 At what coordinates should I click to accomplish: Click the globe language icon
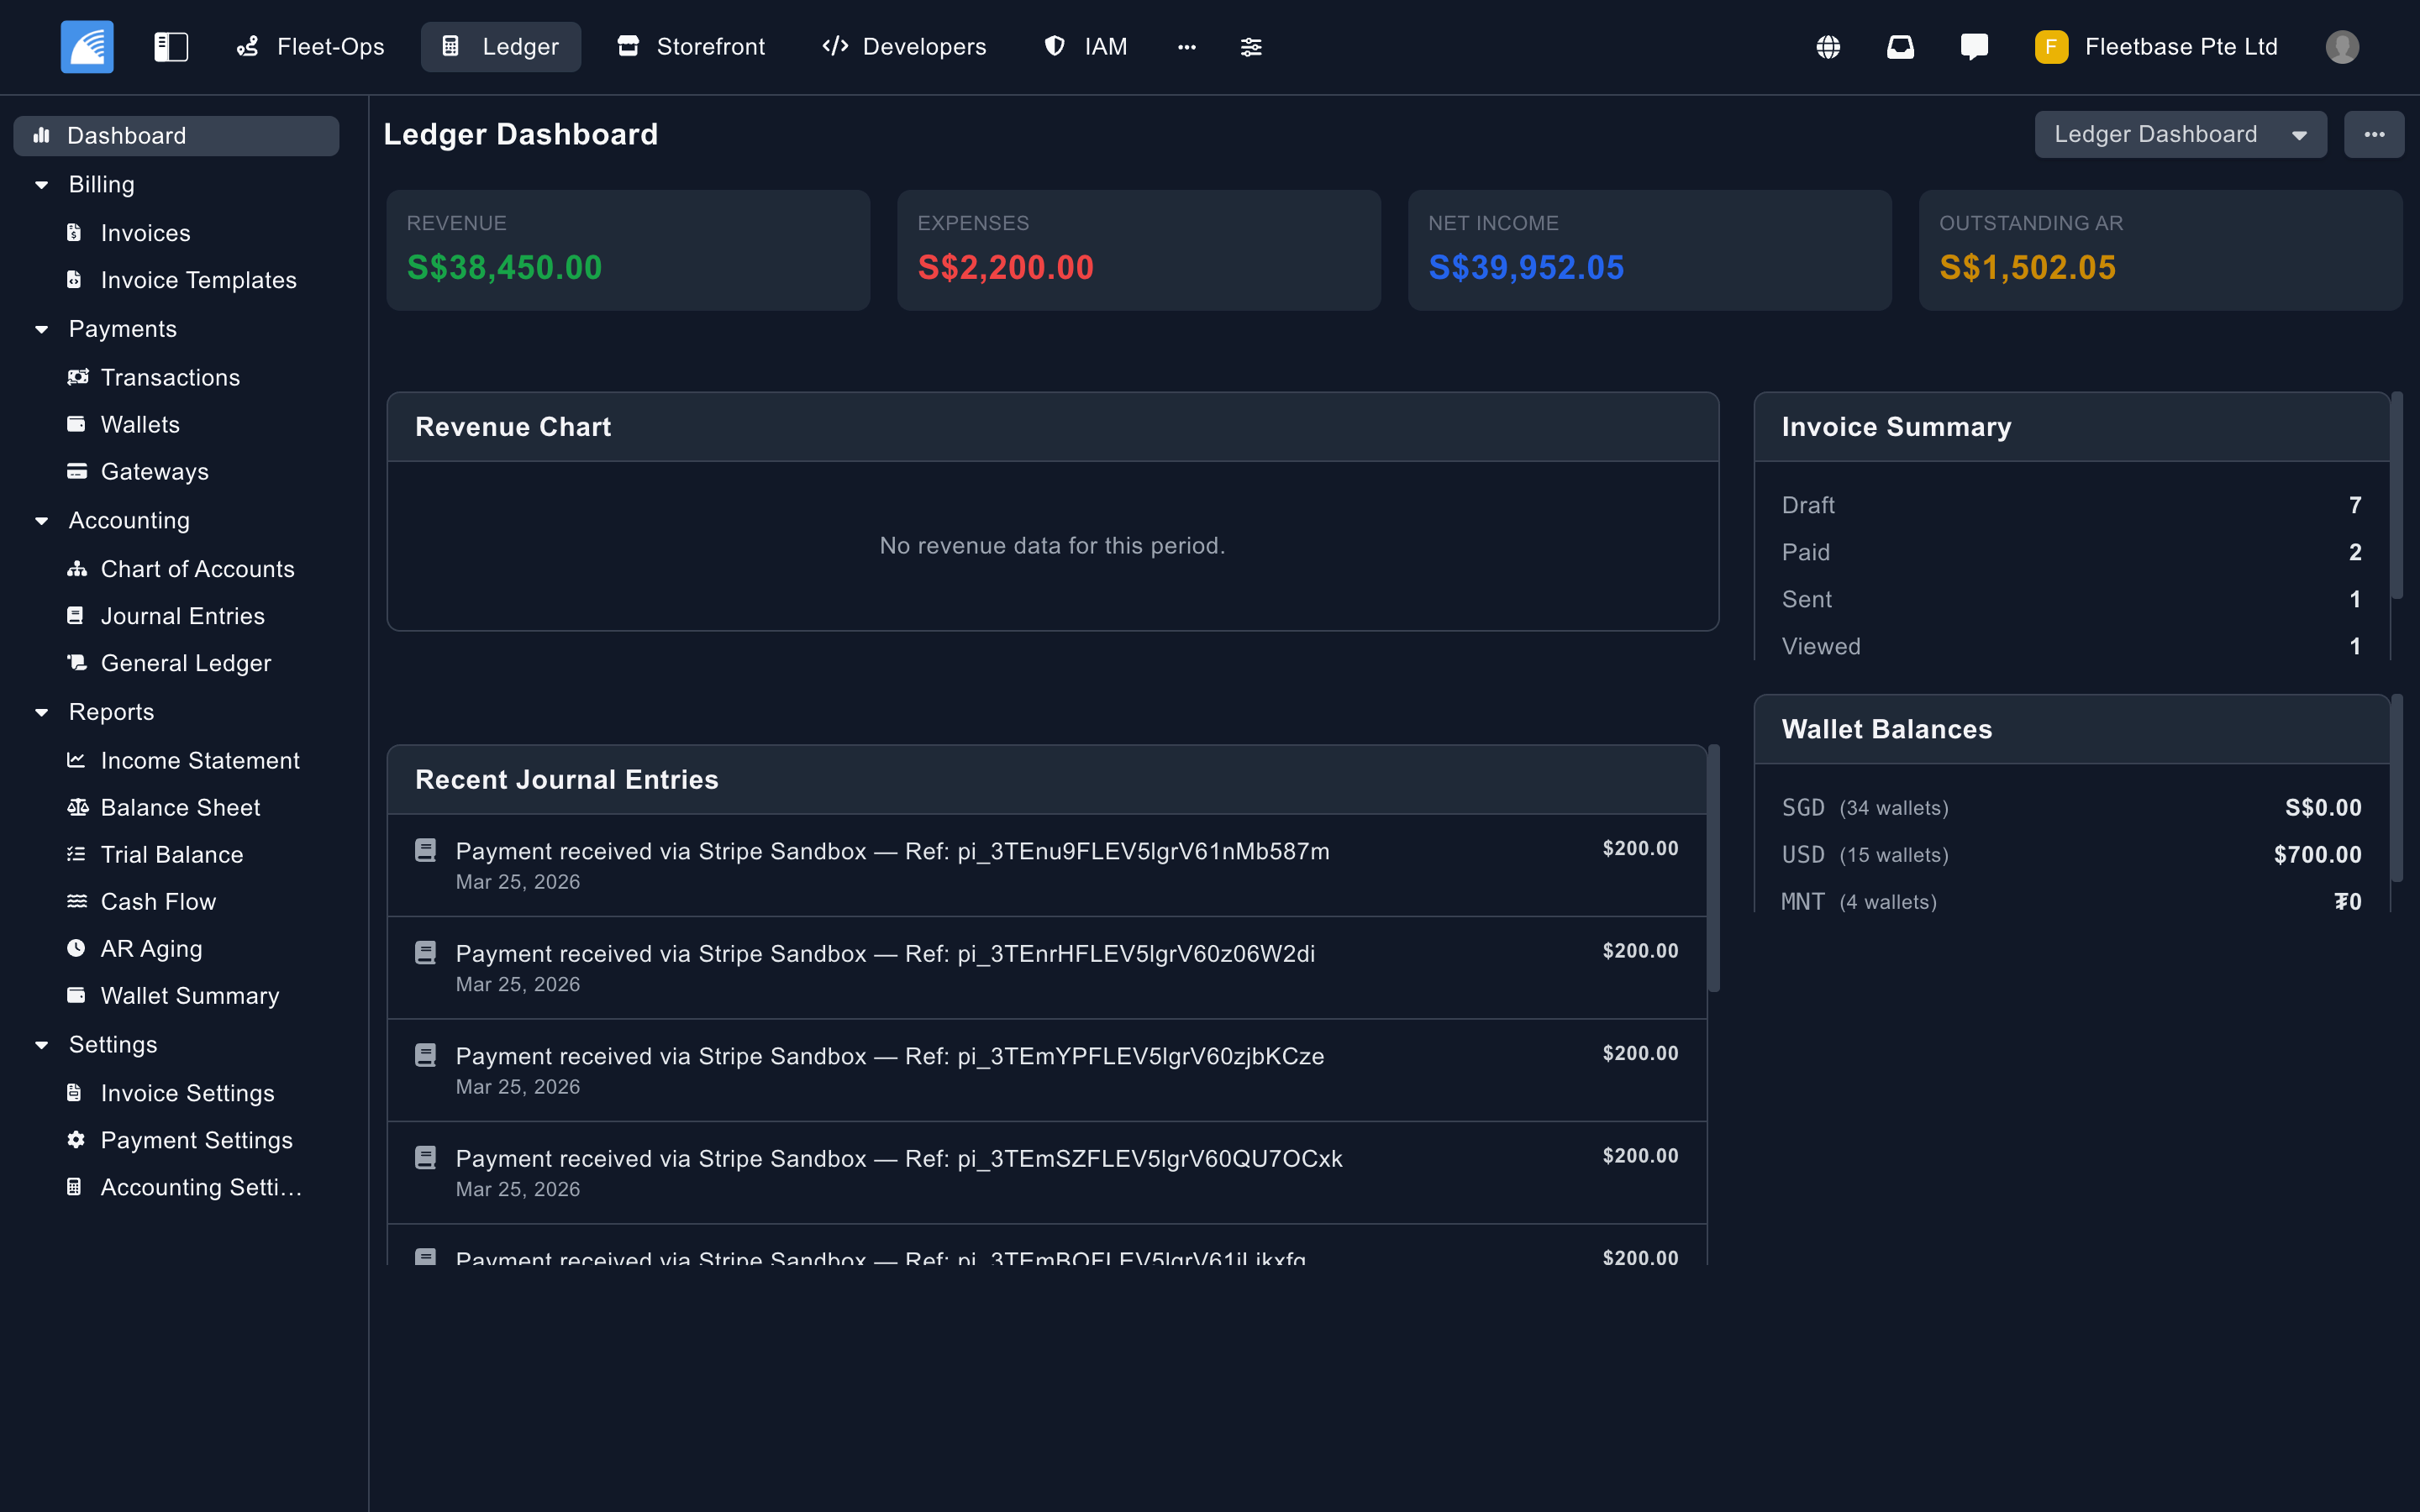1828,47
